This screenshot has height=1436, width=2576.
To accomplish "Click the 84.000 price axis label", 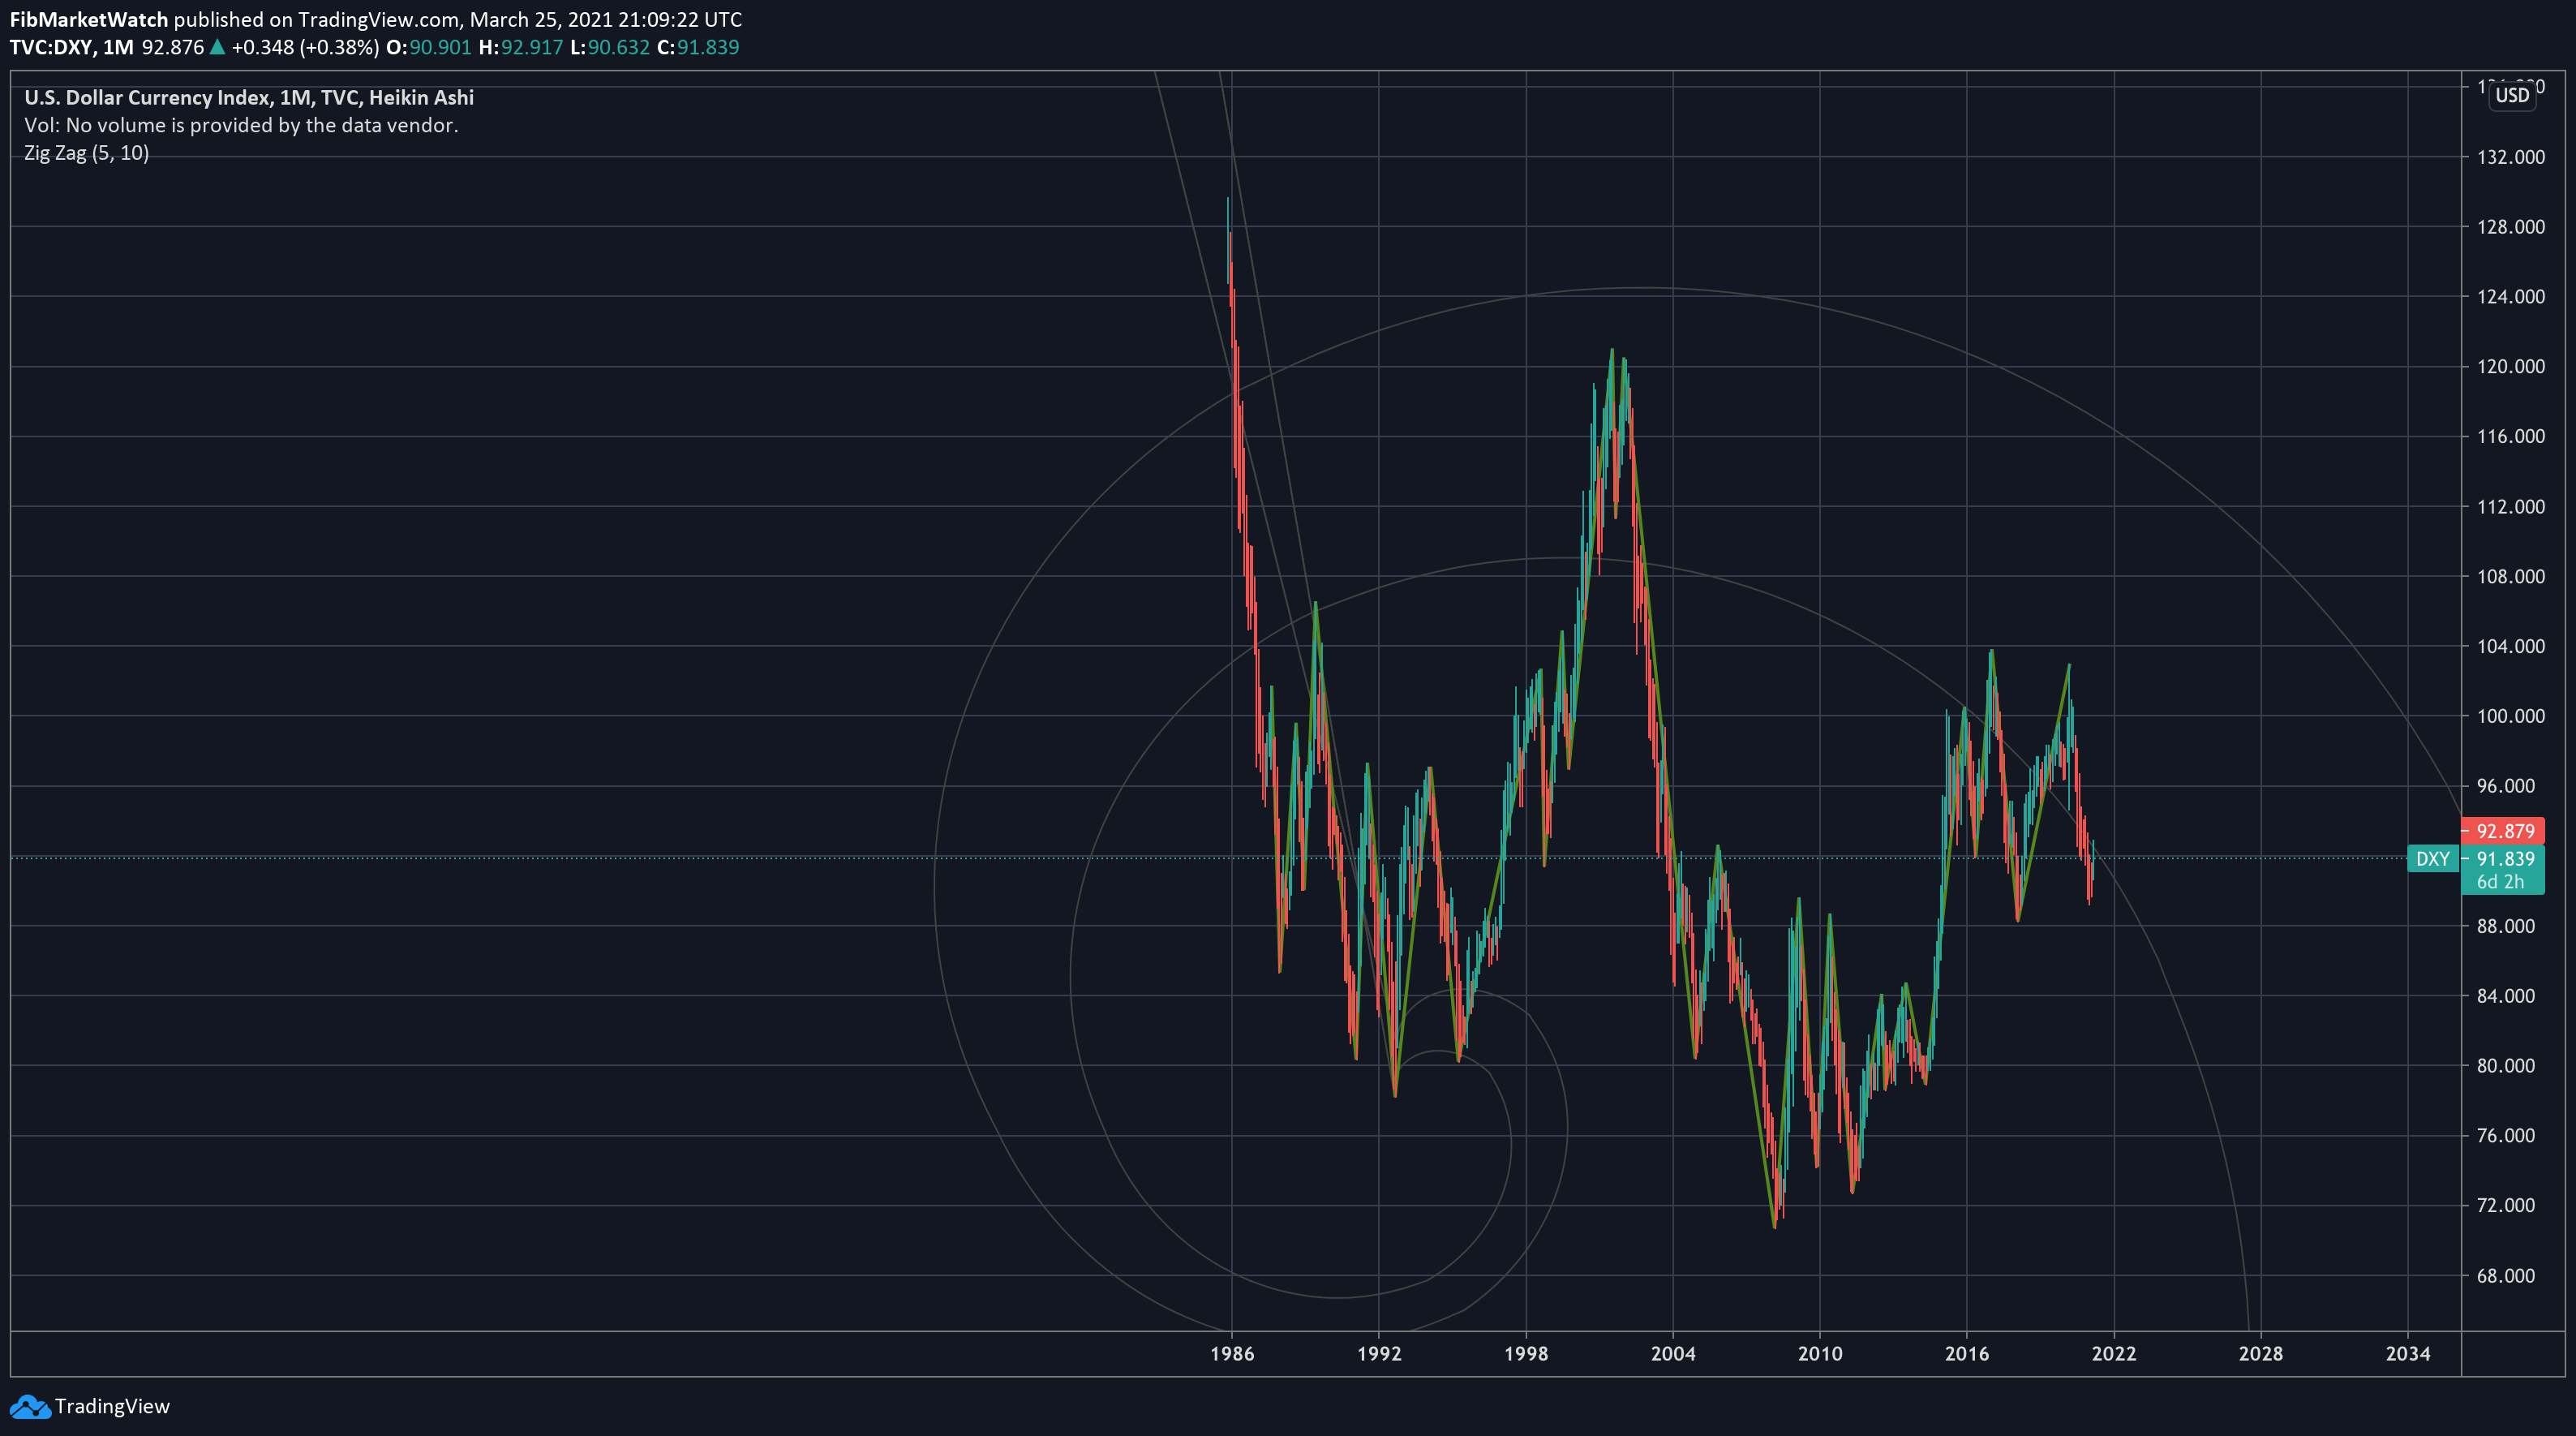I will click(2506, 995).
